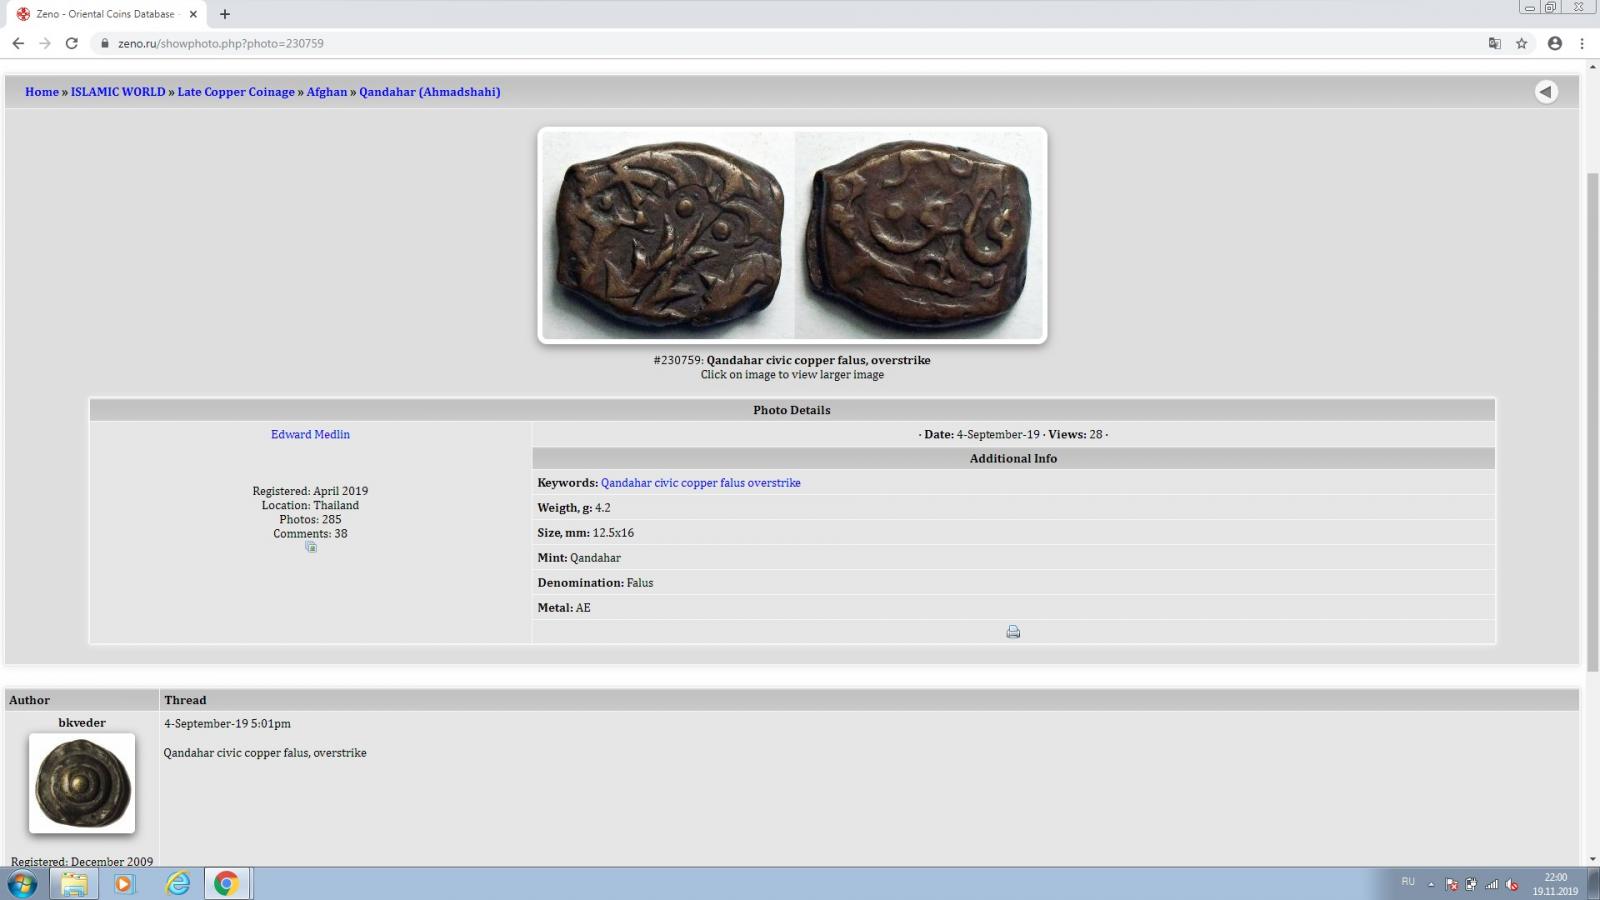Click the Additional Info header
The height and width of the screenshot is (900, 1600).
(x=1013, y=458)
